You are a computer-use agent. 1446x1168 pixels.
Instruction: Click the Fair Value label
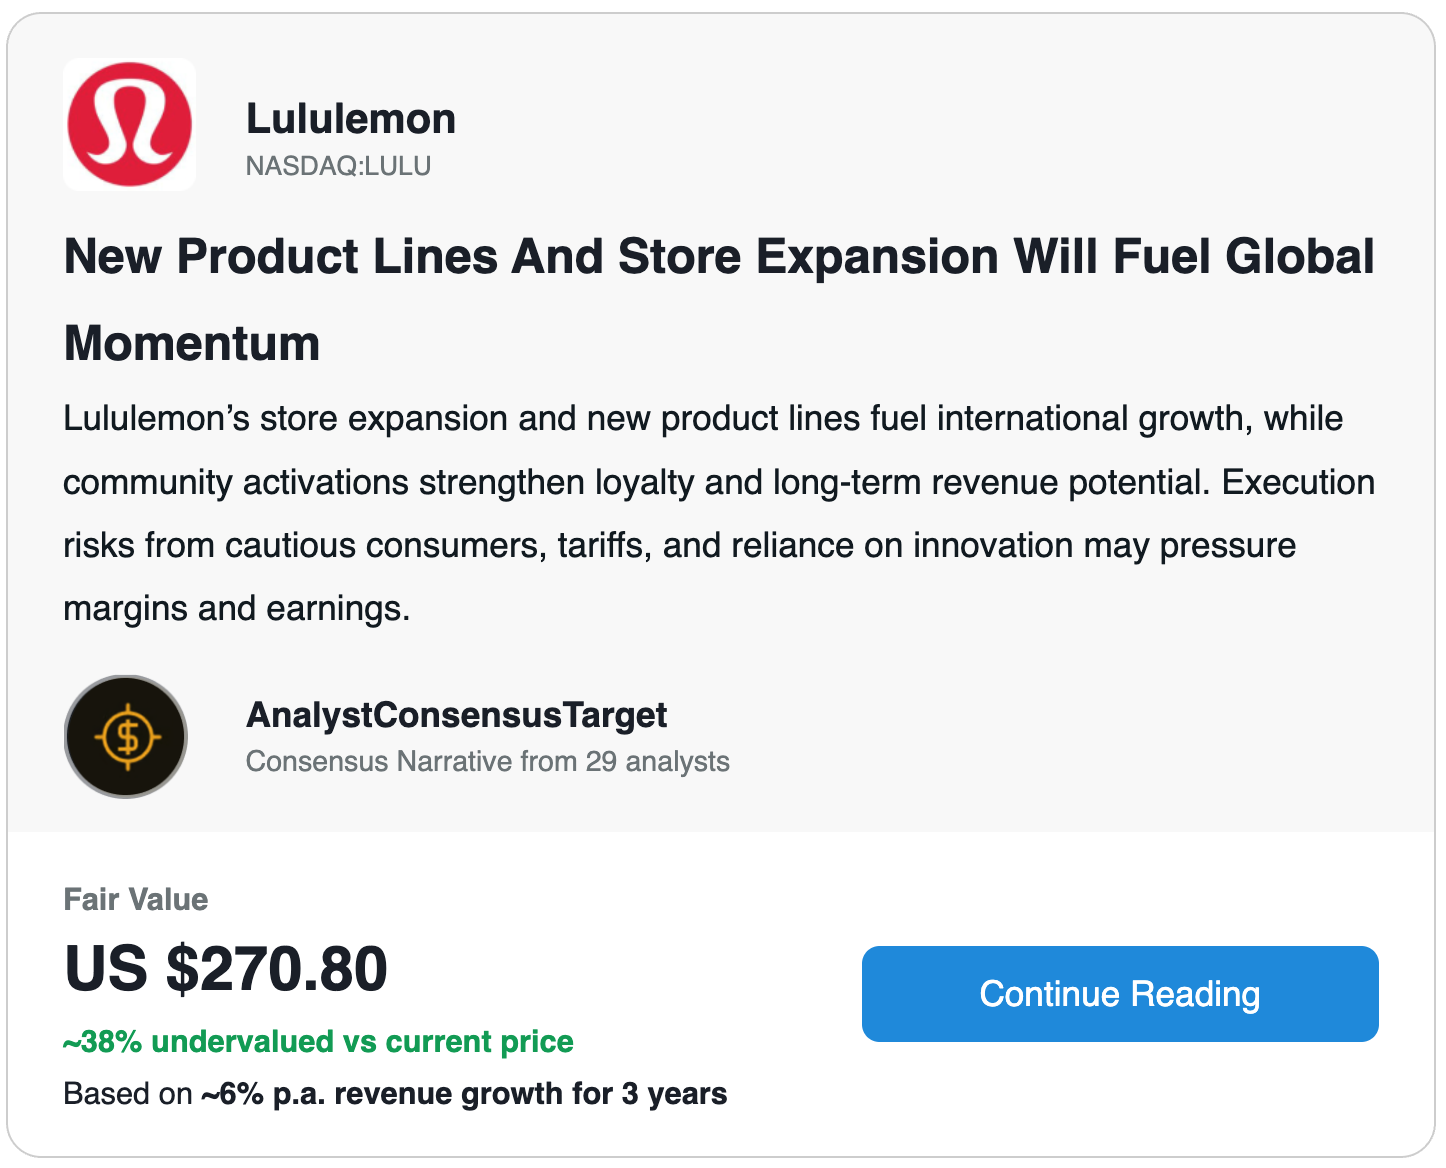pos(136,899)
